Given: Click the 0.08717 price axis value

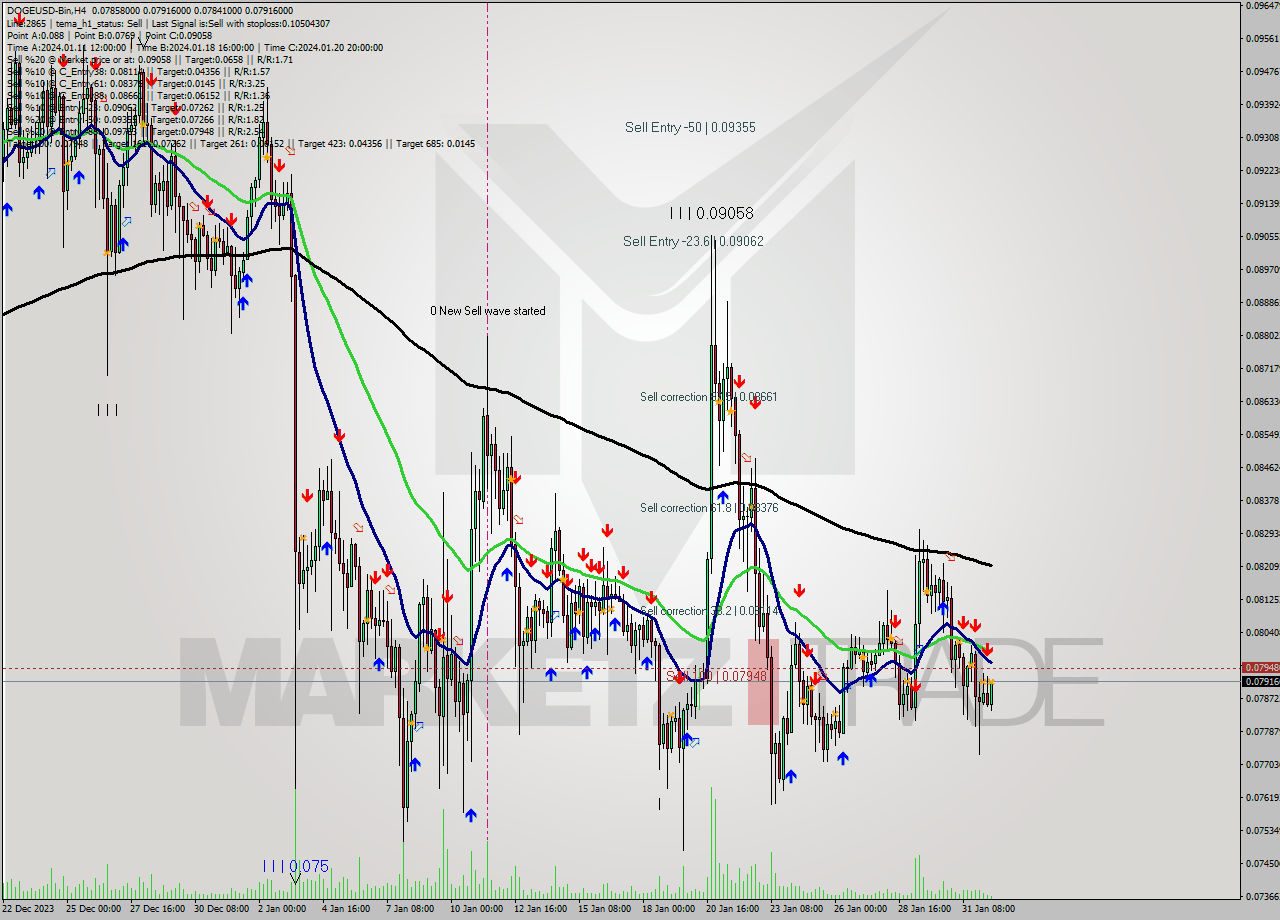Looking at the screenshot, I should click(x=1261, y=368).
